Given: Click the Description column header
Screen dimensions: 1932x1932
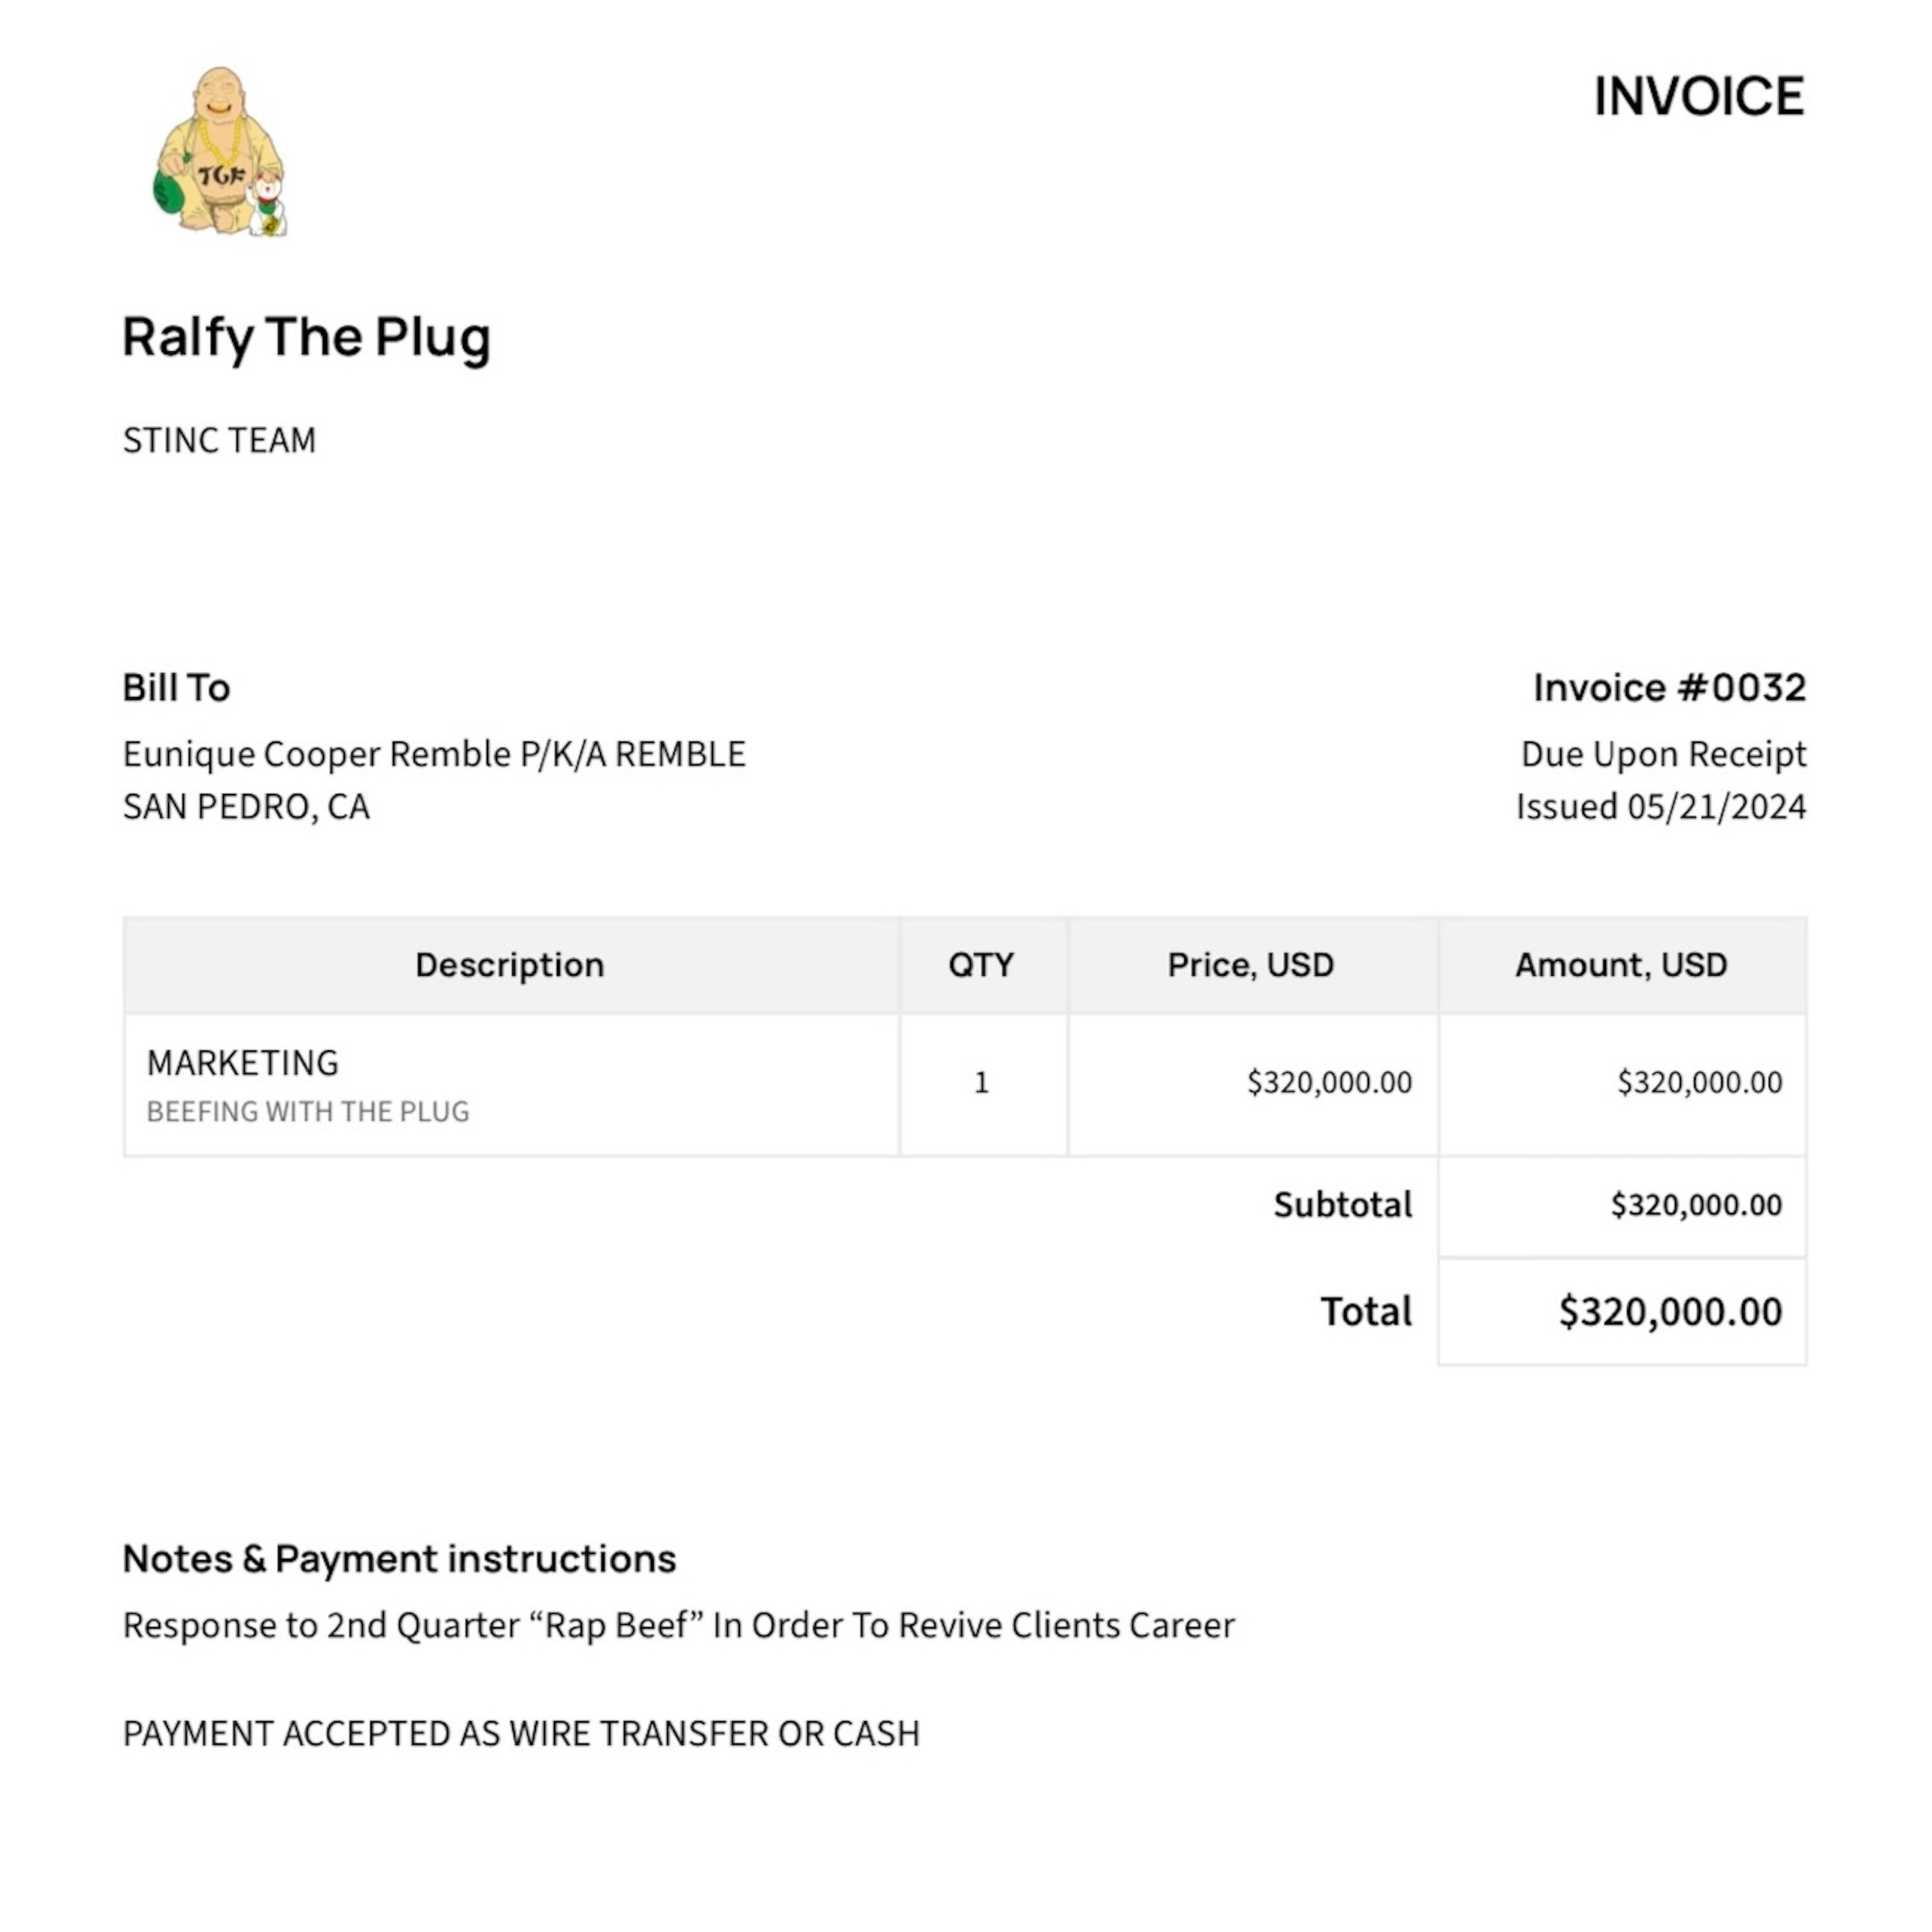Looking at the screenshot, I should 510,965.
